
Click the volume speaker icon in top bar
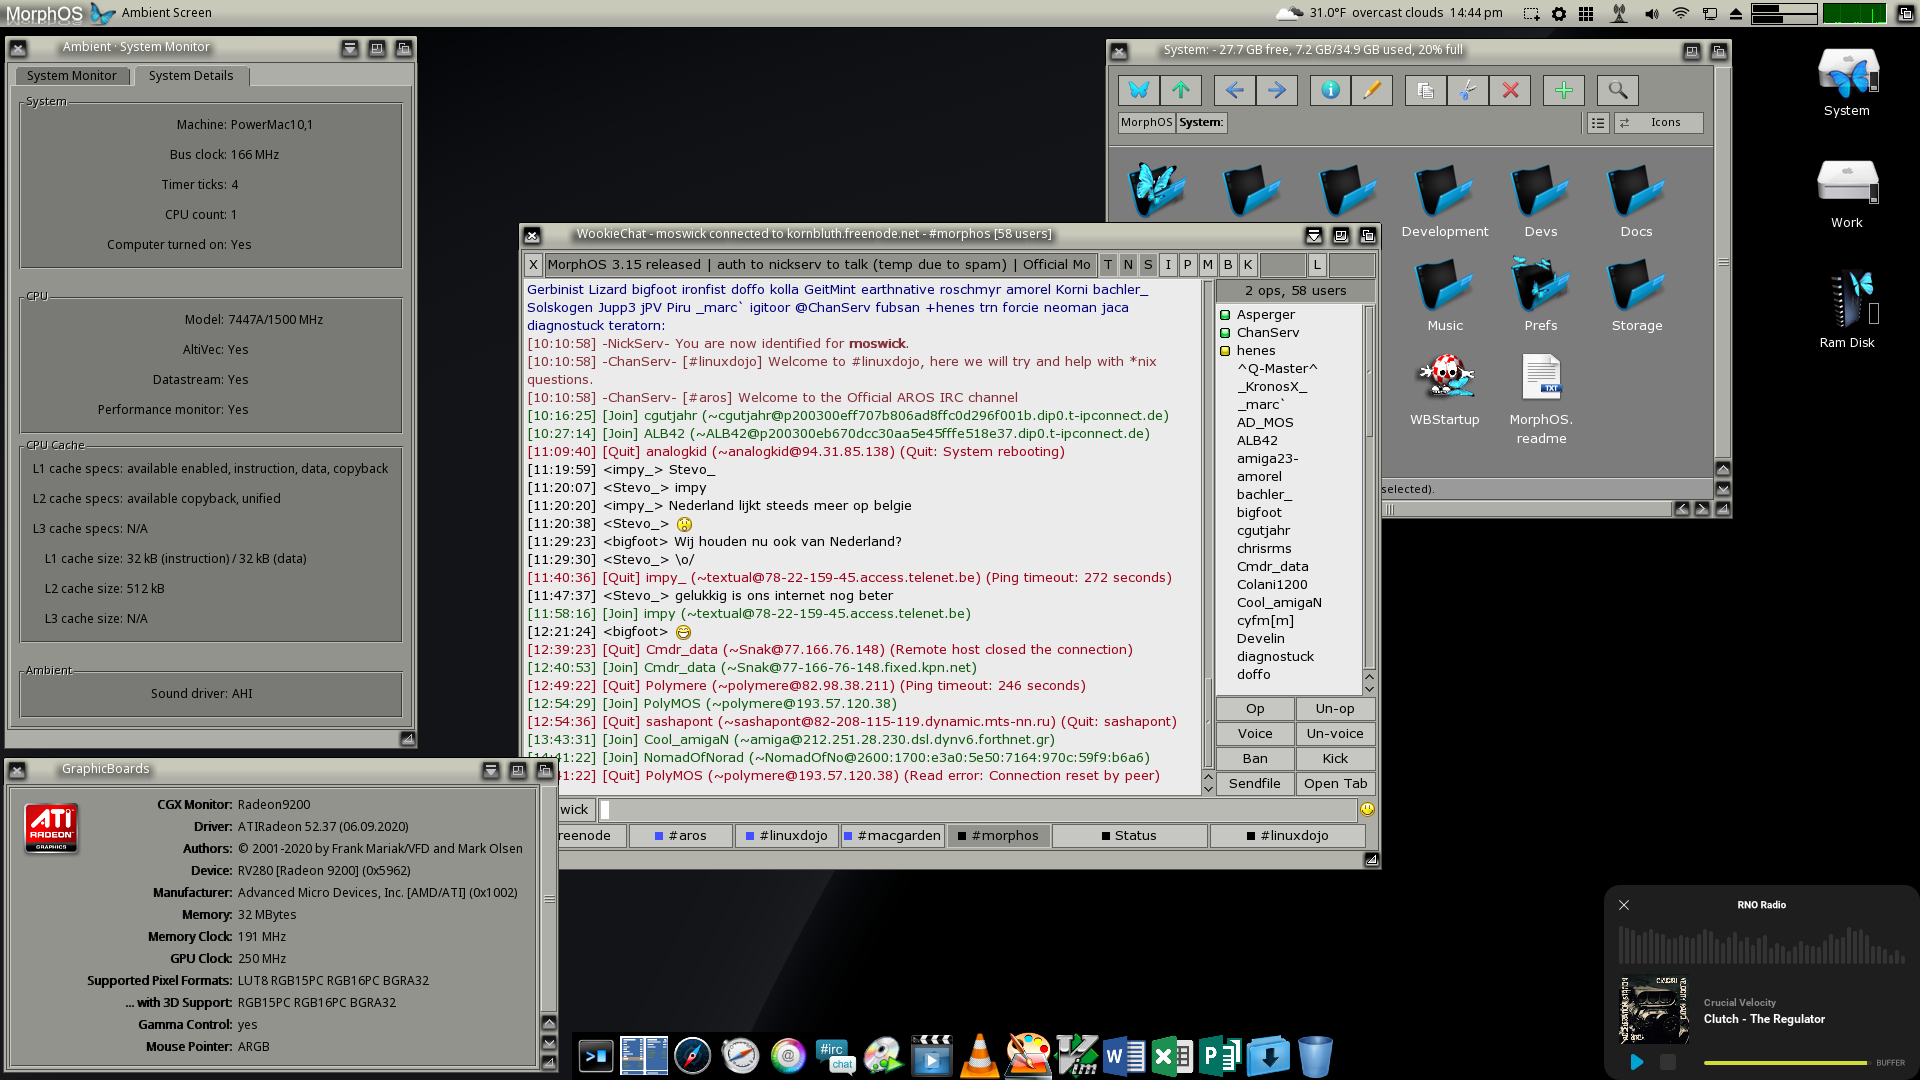coord(1651,13)
